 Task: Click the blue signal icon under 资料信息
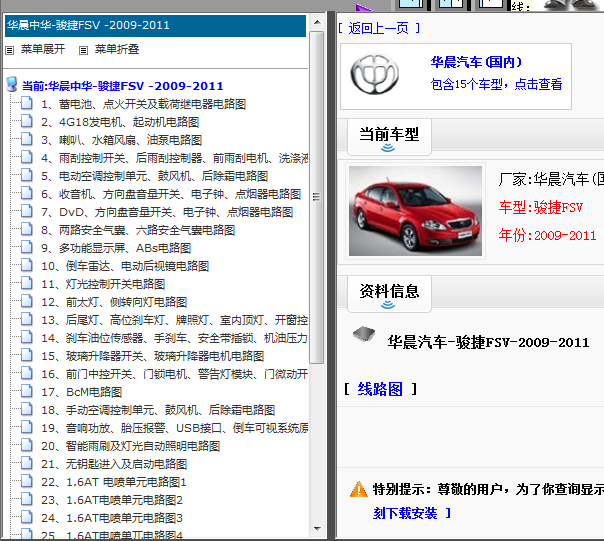tap(388, 305)
